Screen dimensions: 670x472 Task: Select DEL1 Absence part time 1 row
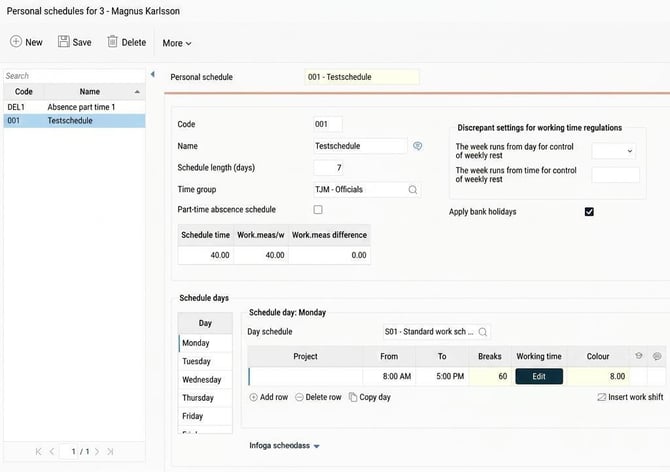[74, 107]
